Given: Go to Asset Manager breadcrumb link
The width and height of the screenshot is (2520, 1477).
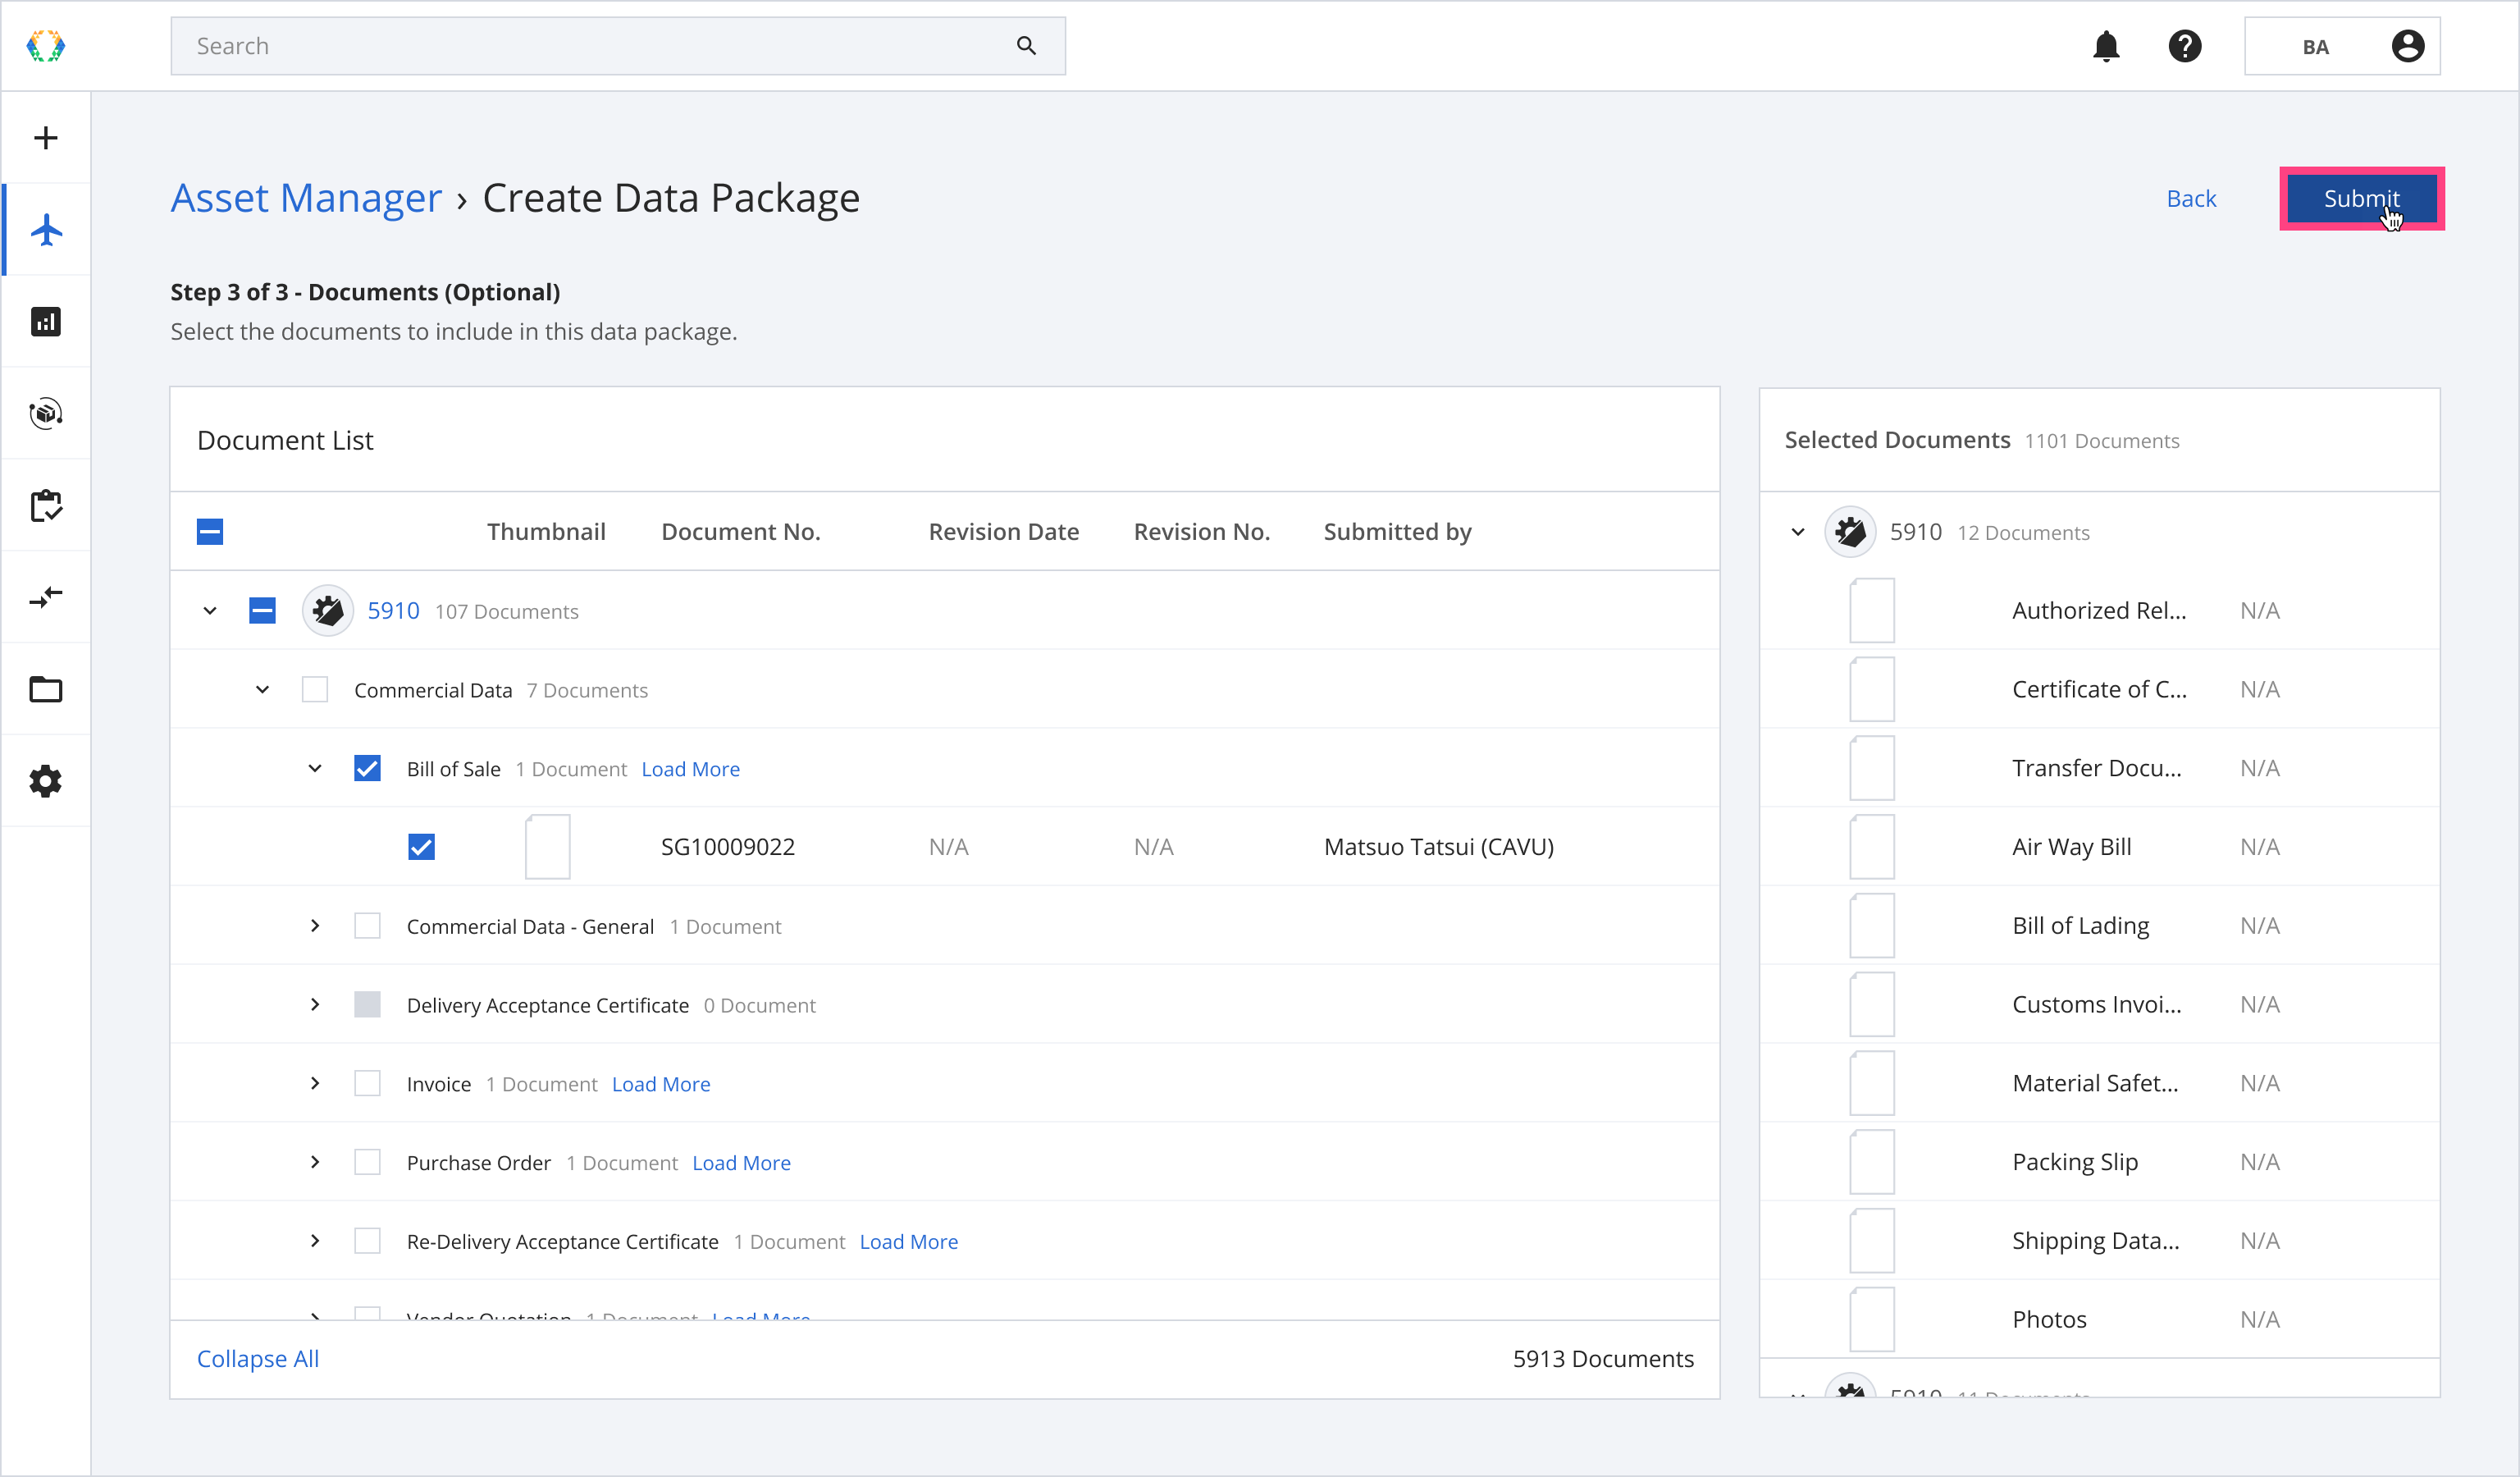Looking at the screenshot, I should (306, 198).
